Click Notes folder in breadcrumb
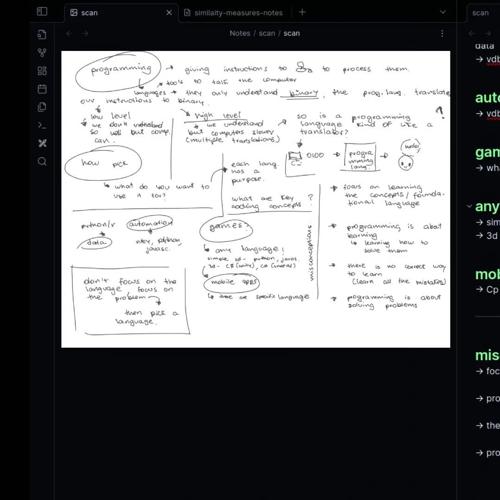 pyautogui.click(x=240, y=33)
